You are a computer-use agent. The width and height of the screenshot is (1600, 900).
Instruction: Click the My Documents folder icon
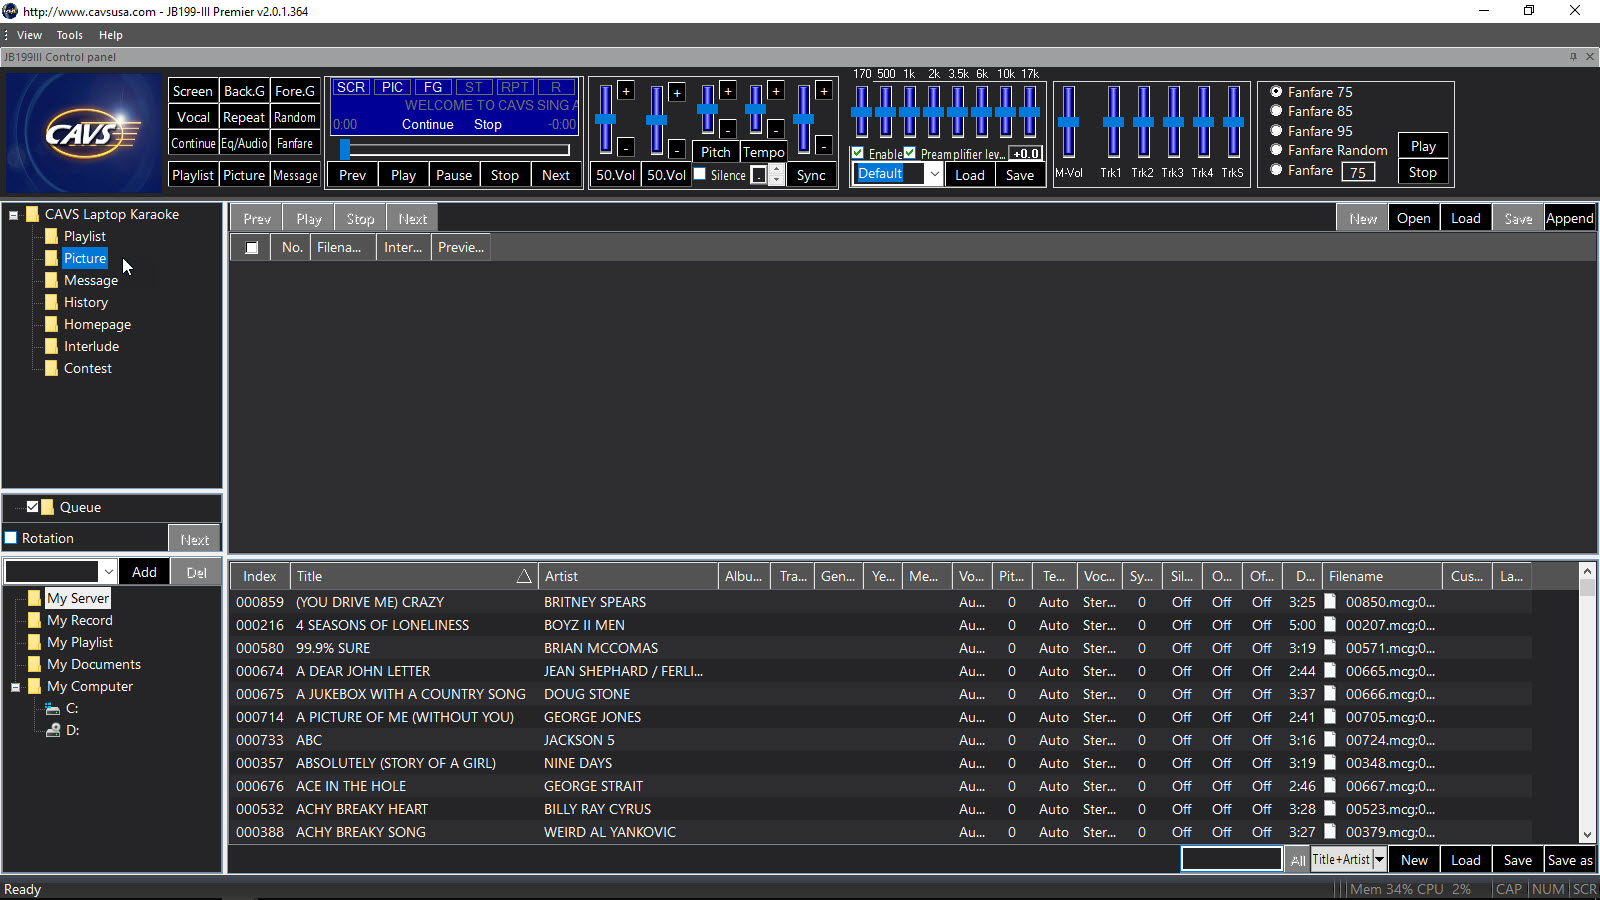[35, 664]
